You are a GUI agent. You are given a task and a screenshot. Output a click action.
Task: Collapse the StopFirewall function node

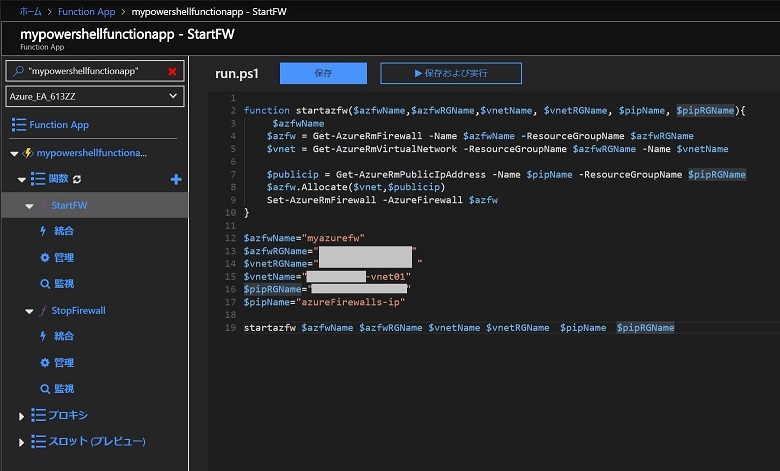point(30,310)
